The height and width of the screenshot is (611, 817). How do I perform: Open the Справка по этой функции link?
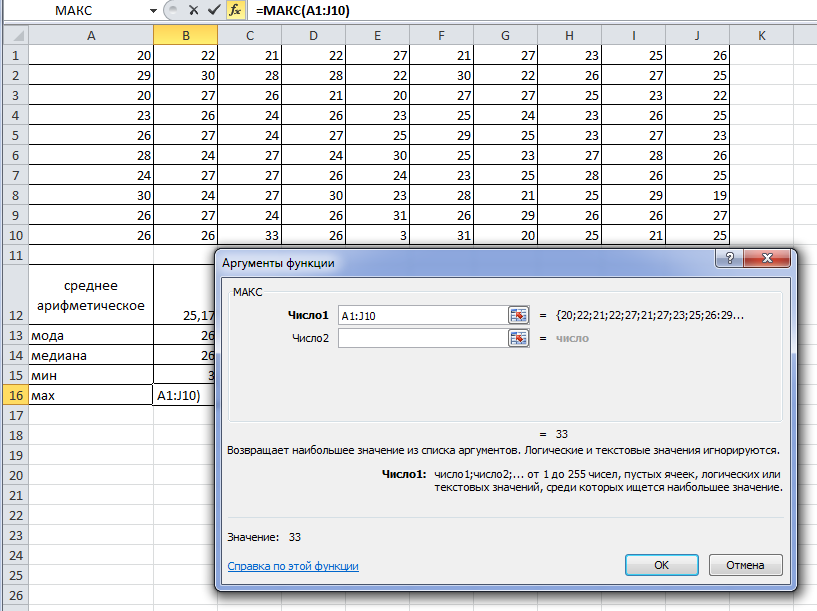pyautogui.click(x=293, y=566)
